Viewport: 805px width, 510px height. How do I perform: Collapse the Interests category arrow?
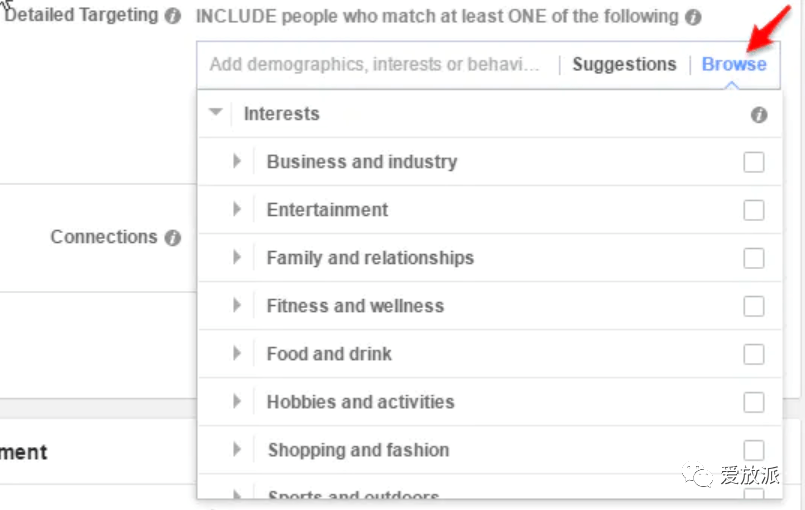215,113
